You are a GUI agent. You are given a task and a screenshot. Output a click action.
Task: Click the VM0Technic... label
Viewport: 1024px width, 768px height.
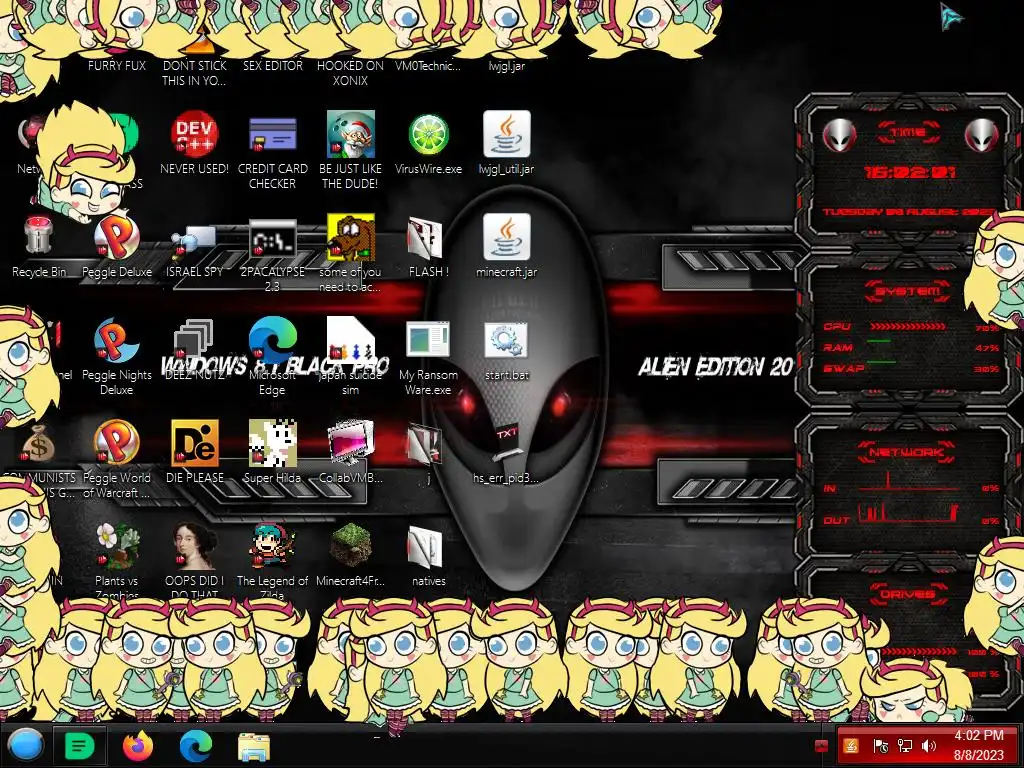pos(428,65)
